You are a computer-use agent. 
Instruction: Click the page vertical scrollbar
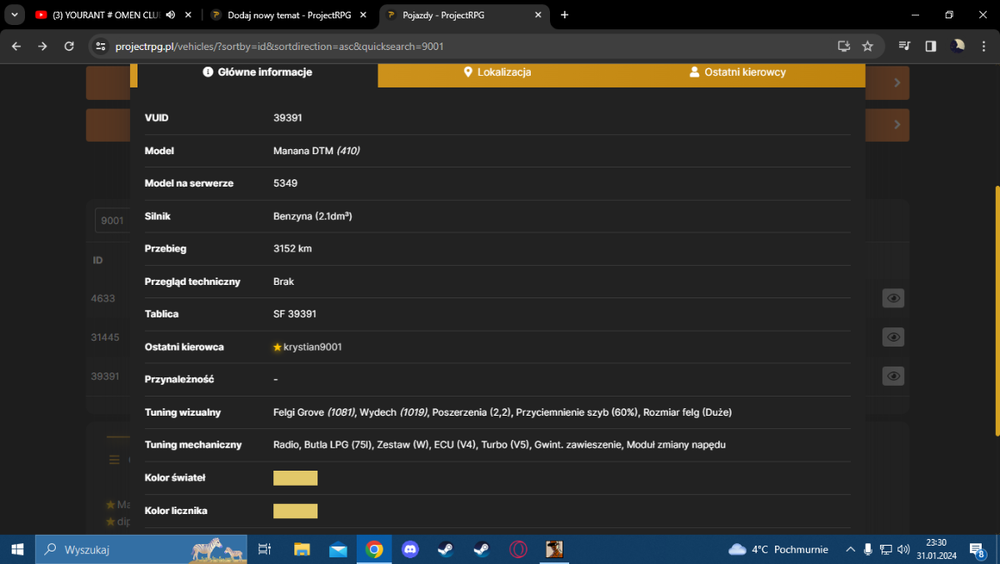pos(996,311)
